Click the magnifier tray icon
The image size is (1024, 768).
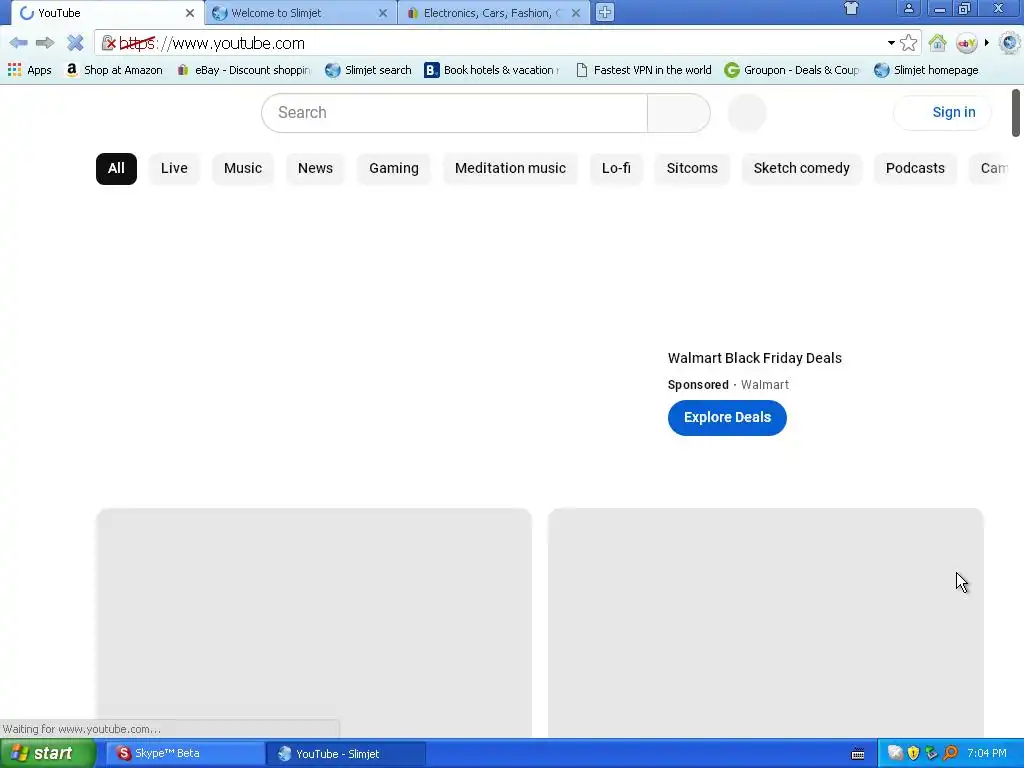point(950,754)
